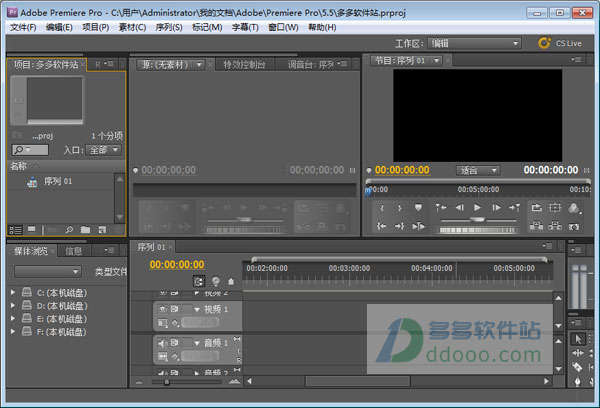Click the timeline 00:00:00:00 timecode

point(177,264)
